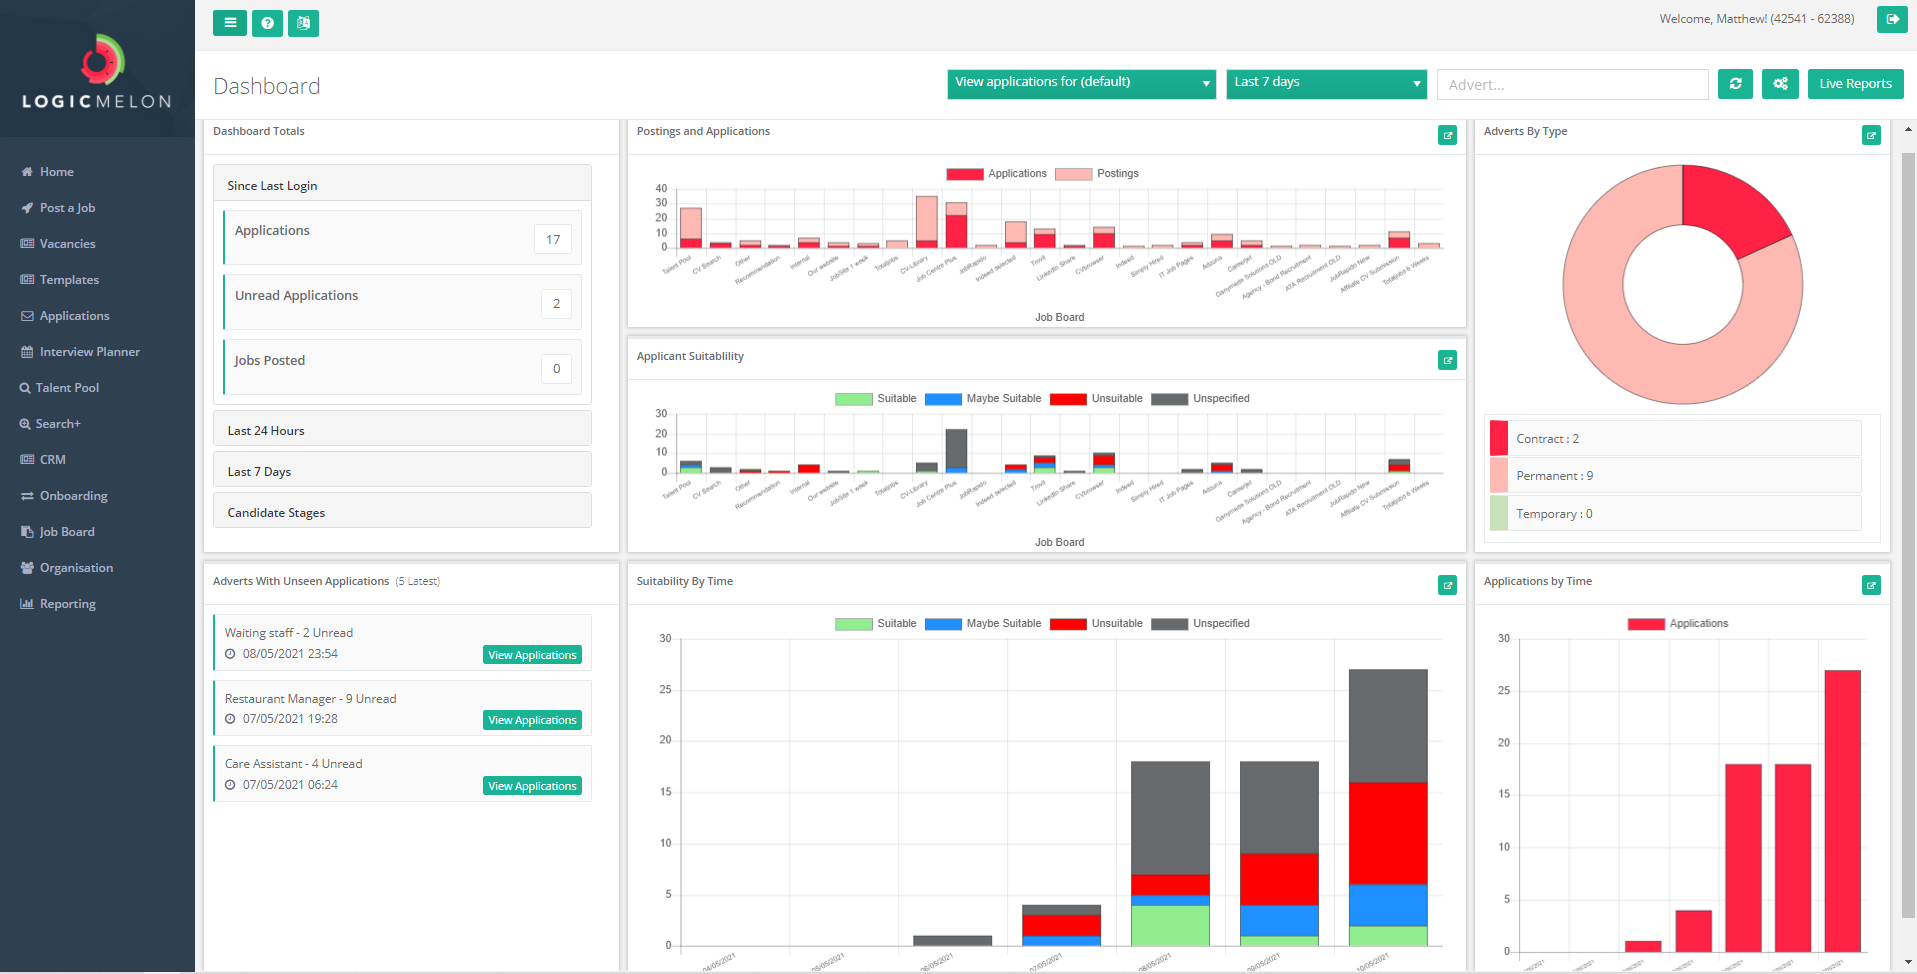Open dashboard settings gears icon
This screenshot has width=1917, height=974.
1781,84
